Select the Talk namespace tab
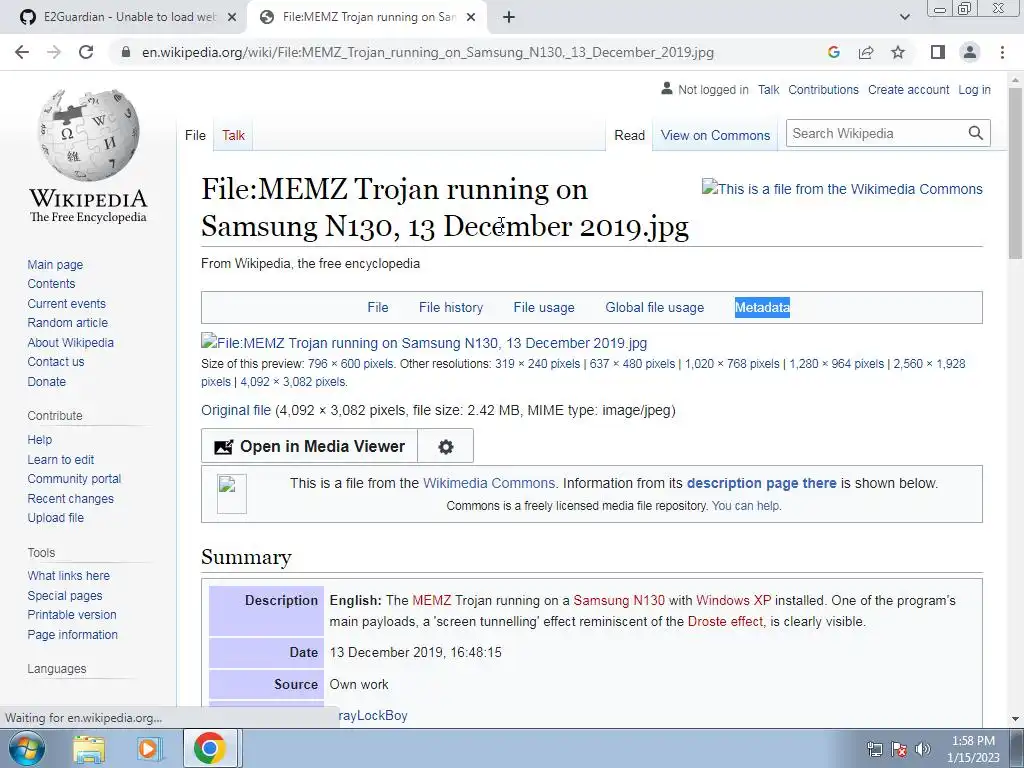 point(233,135)
